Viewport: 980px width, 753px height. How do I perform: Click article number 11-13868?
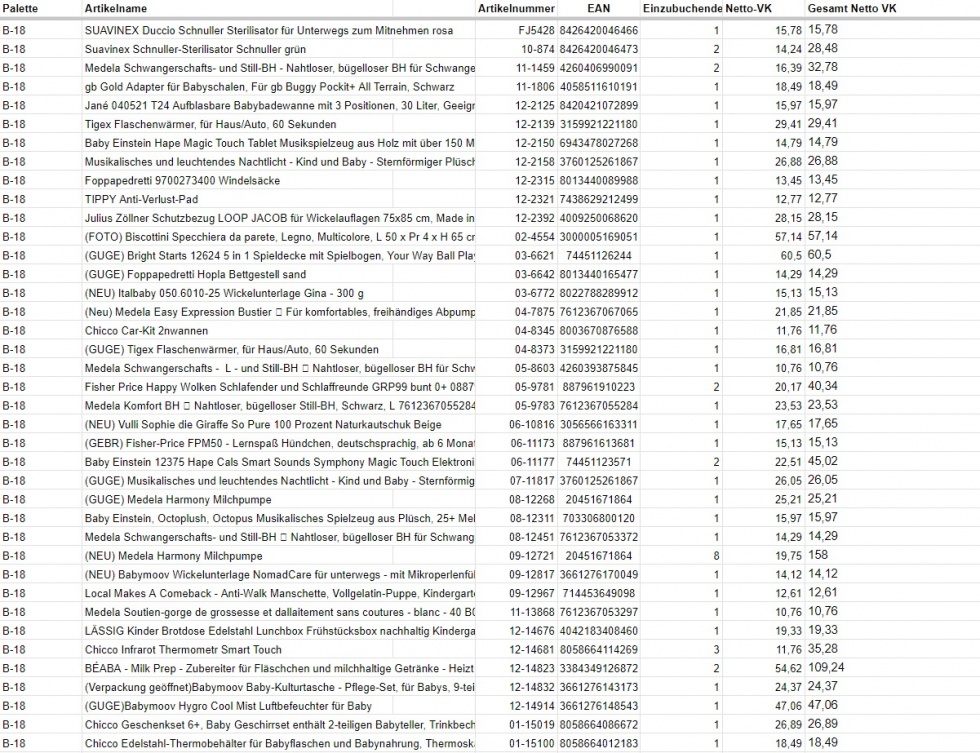pos(532,611)
